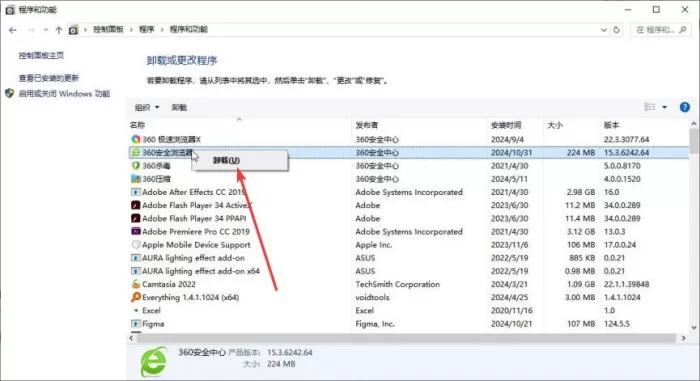This screenshot has height=381, width=700.
Task: Click the 卸载 toolbar button
Action: (179, 108)
